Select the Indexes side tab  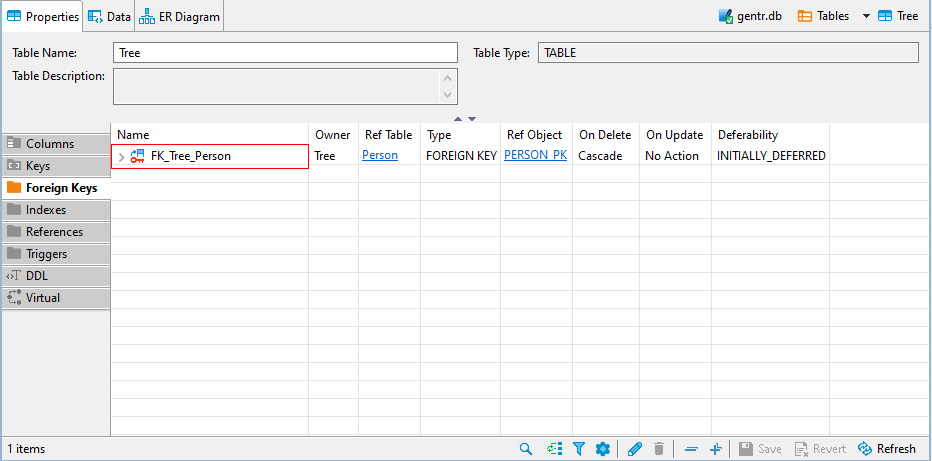(56, 210)
